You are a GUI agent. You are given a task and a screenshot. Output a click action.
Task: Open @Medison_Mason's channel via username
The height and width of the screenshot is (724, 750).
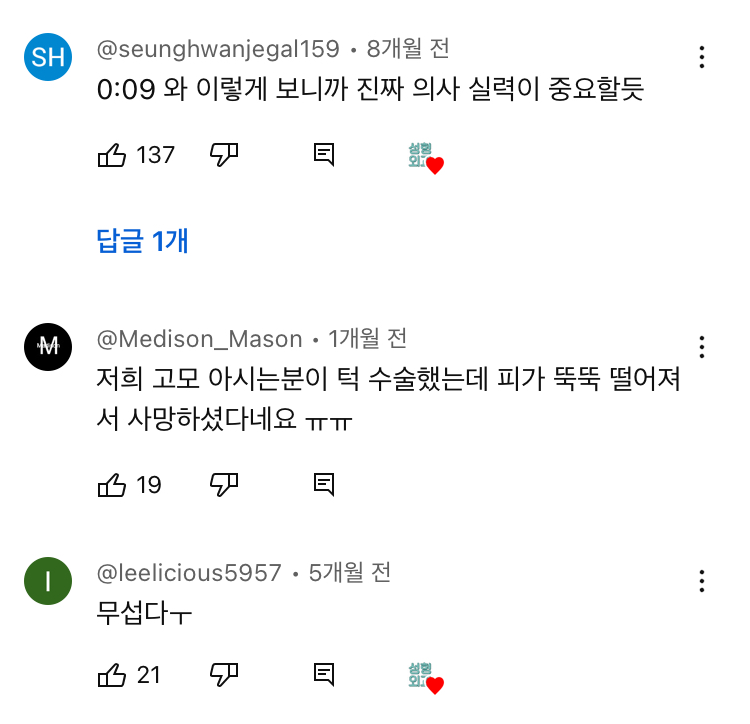click(199, 338)
